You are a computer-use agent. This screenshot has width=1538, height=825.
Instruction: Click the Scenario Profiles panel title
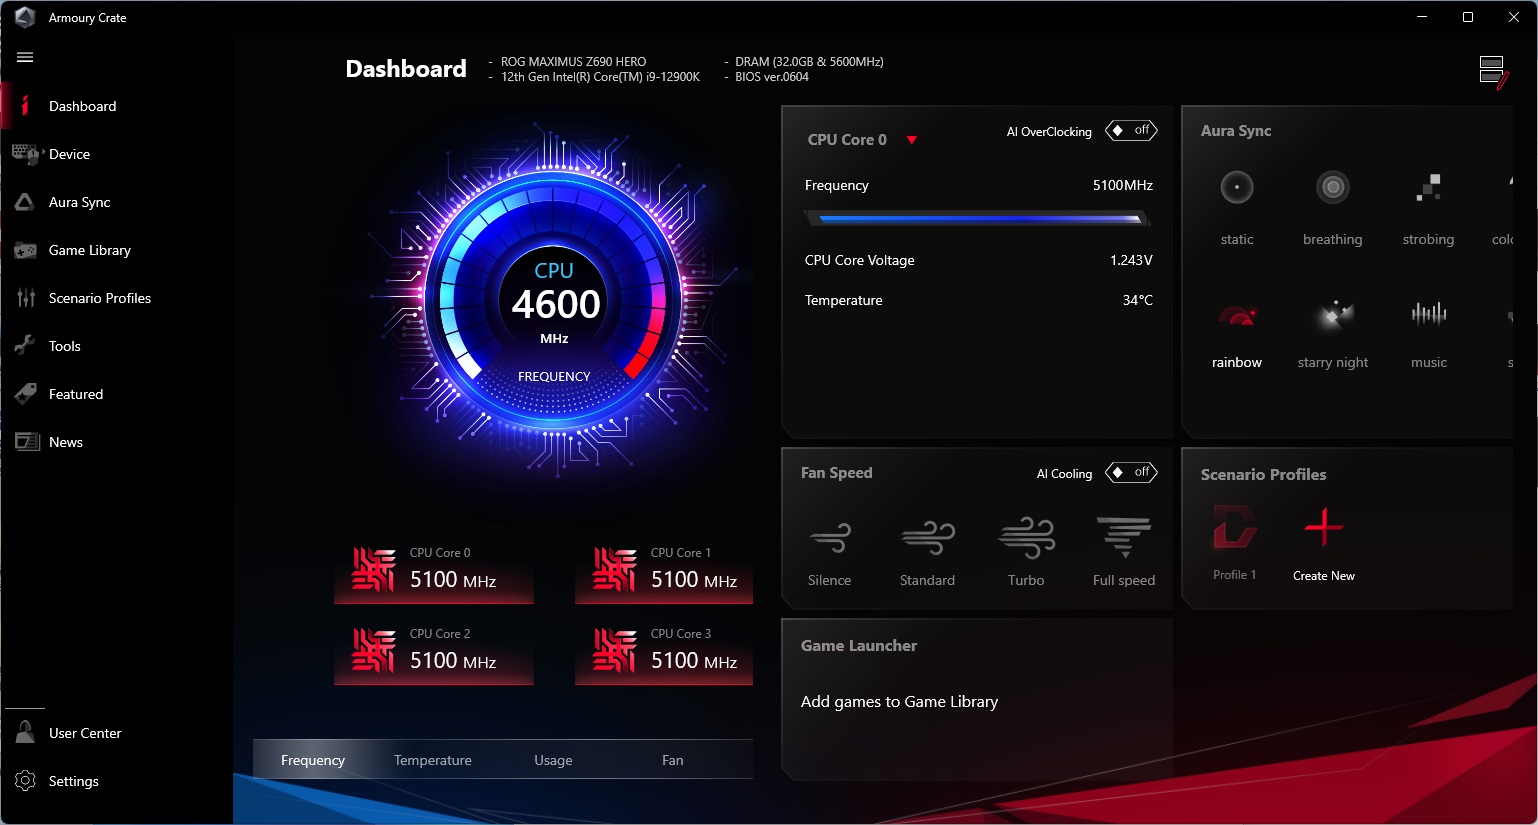[x=1264, y=474]
